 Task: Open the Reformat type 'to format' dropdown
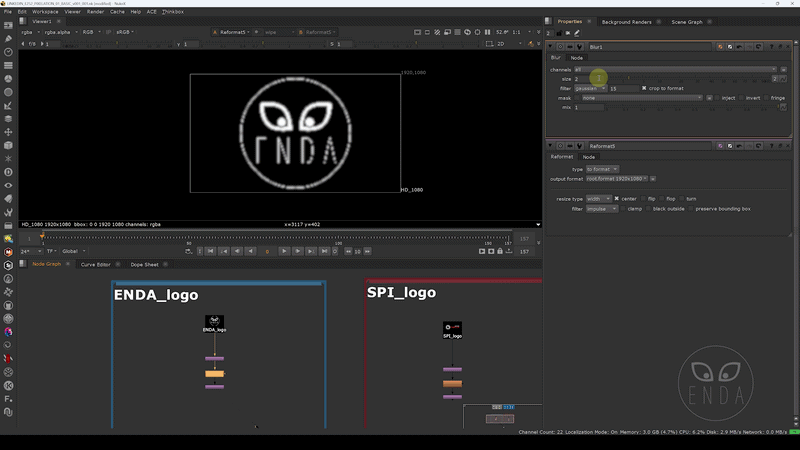coord(602,169)
